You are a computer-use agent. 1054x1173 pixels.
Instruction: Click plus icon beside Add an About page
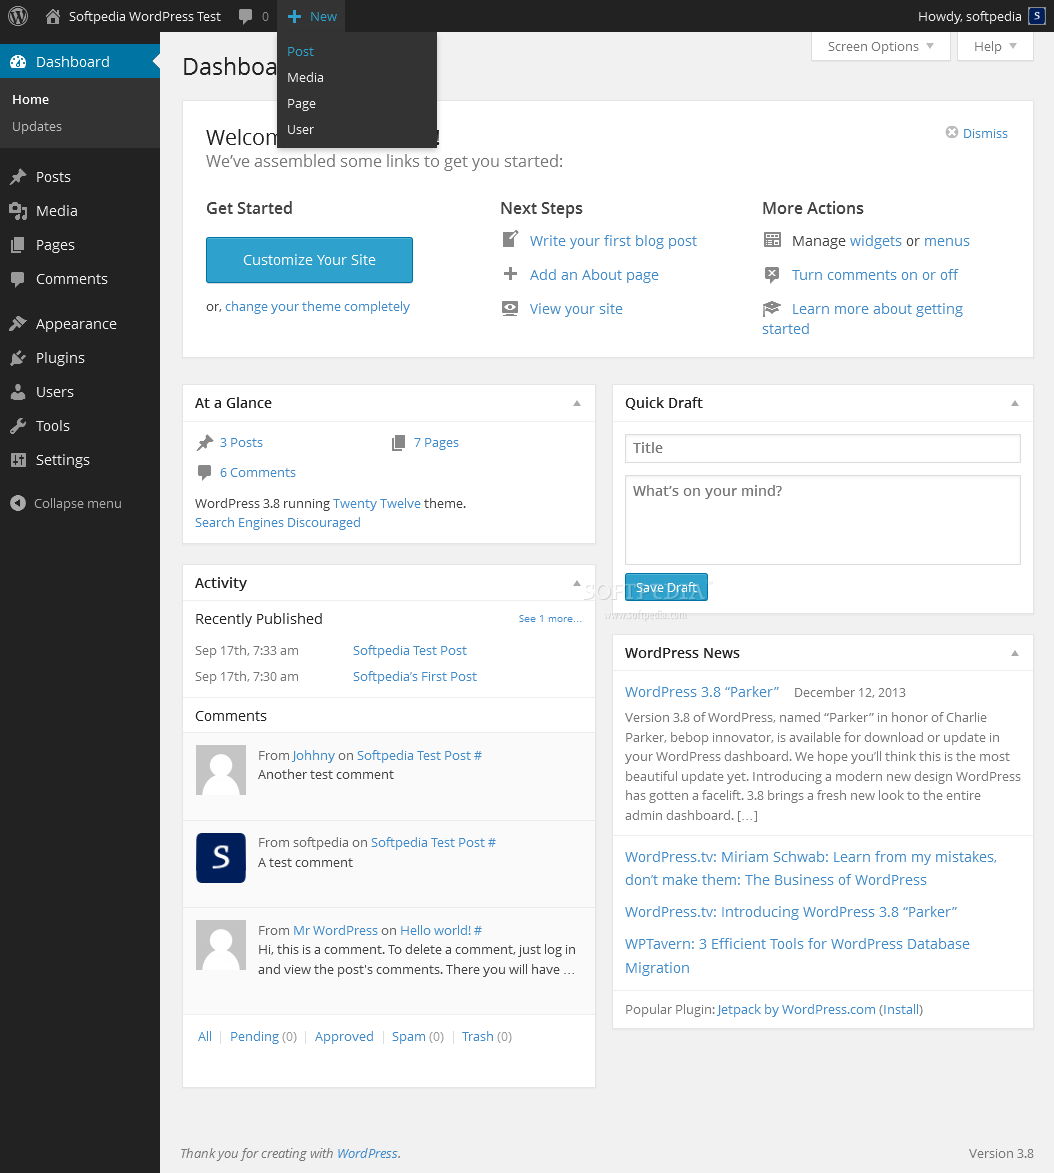coord(510,274)
